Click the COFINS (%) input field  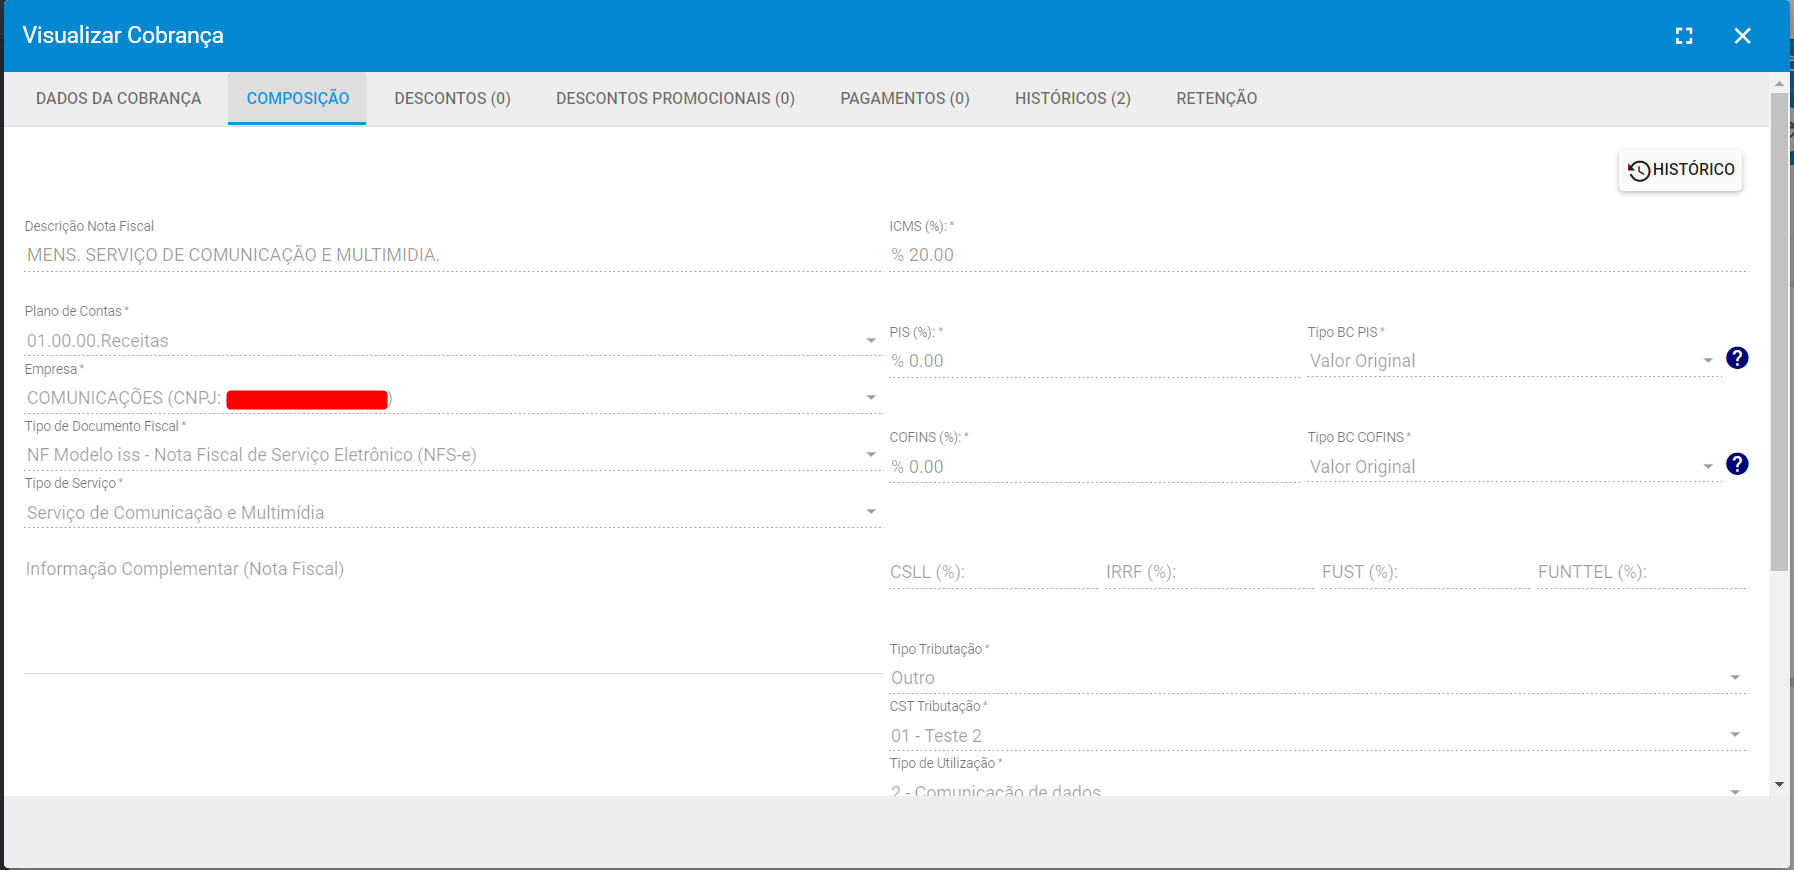click(x=1095, y=467)
